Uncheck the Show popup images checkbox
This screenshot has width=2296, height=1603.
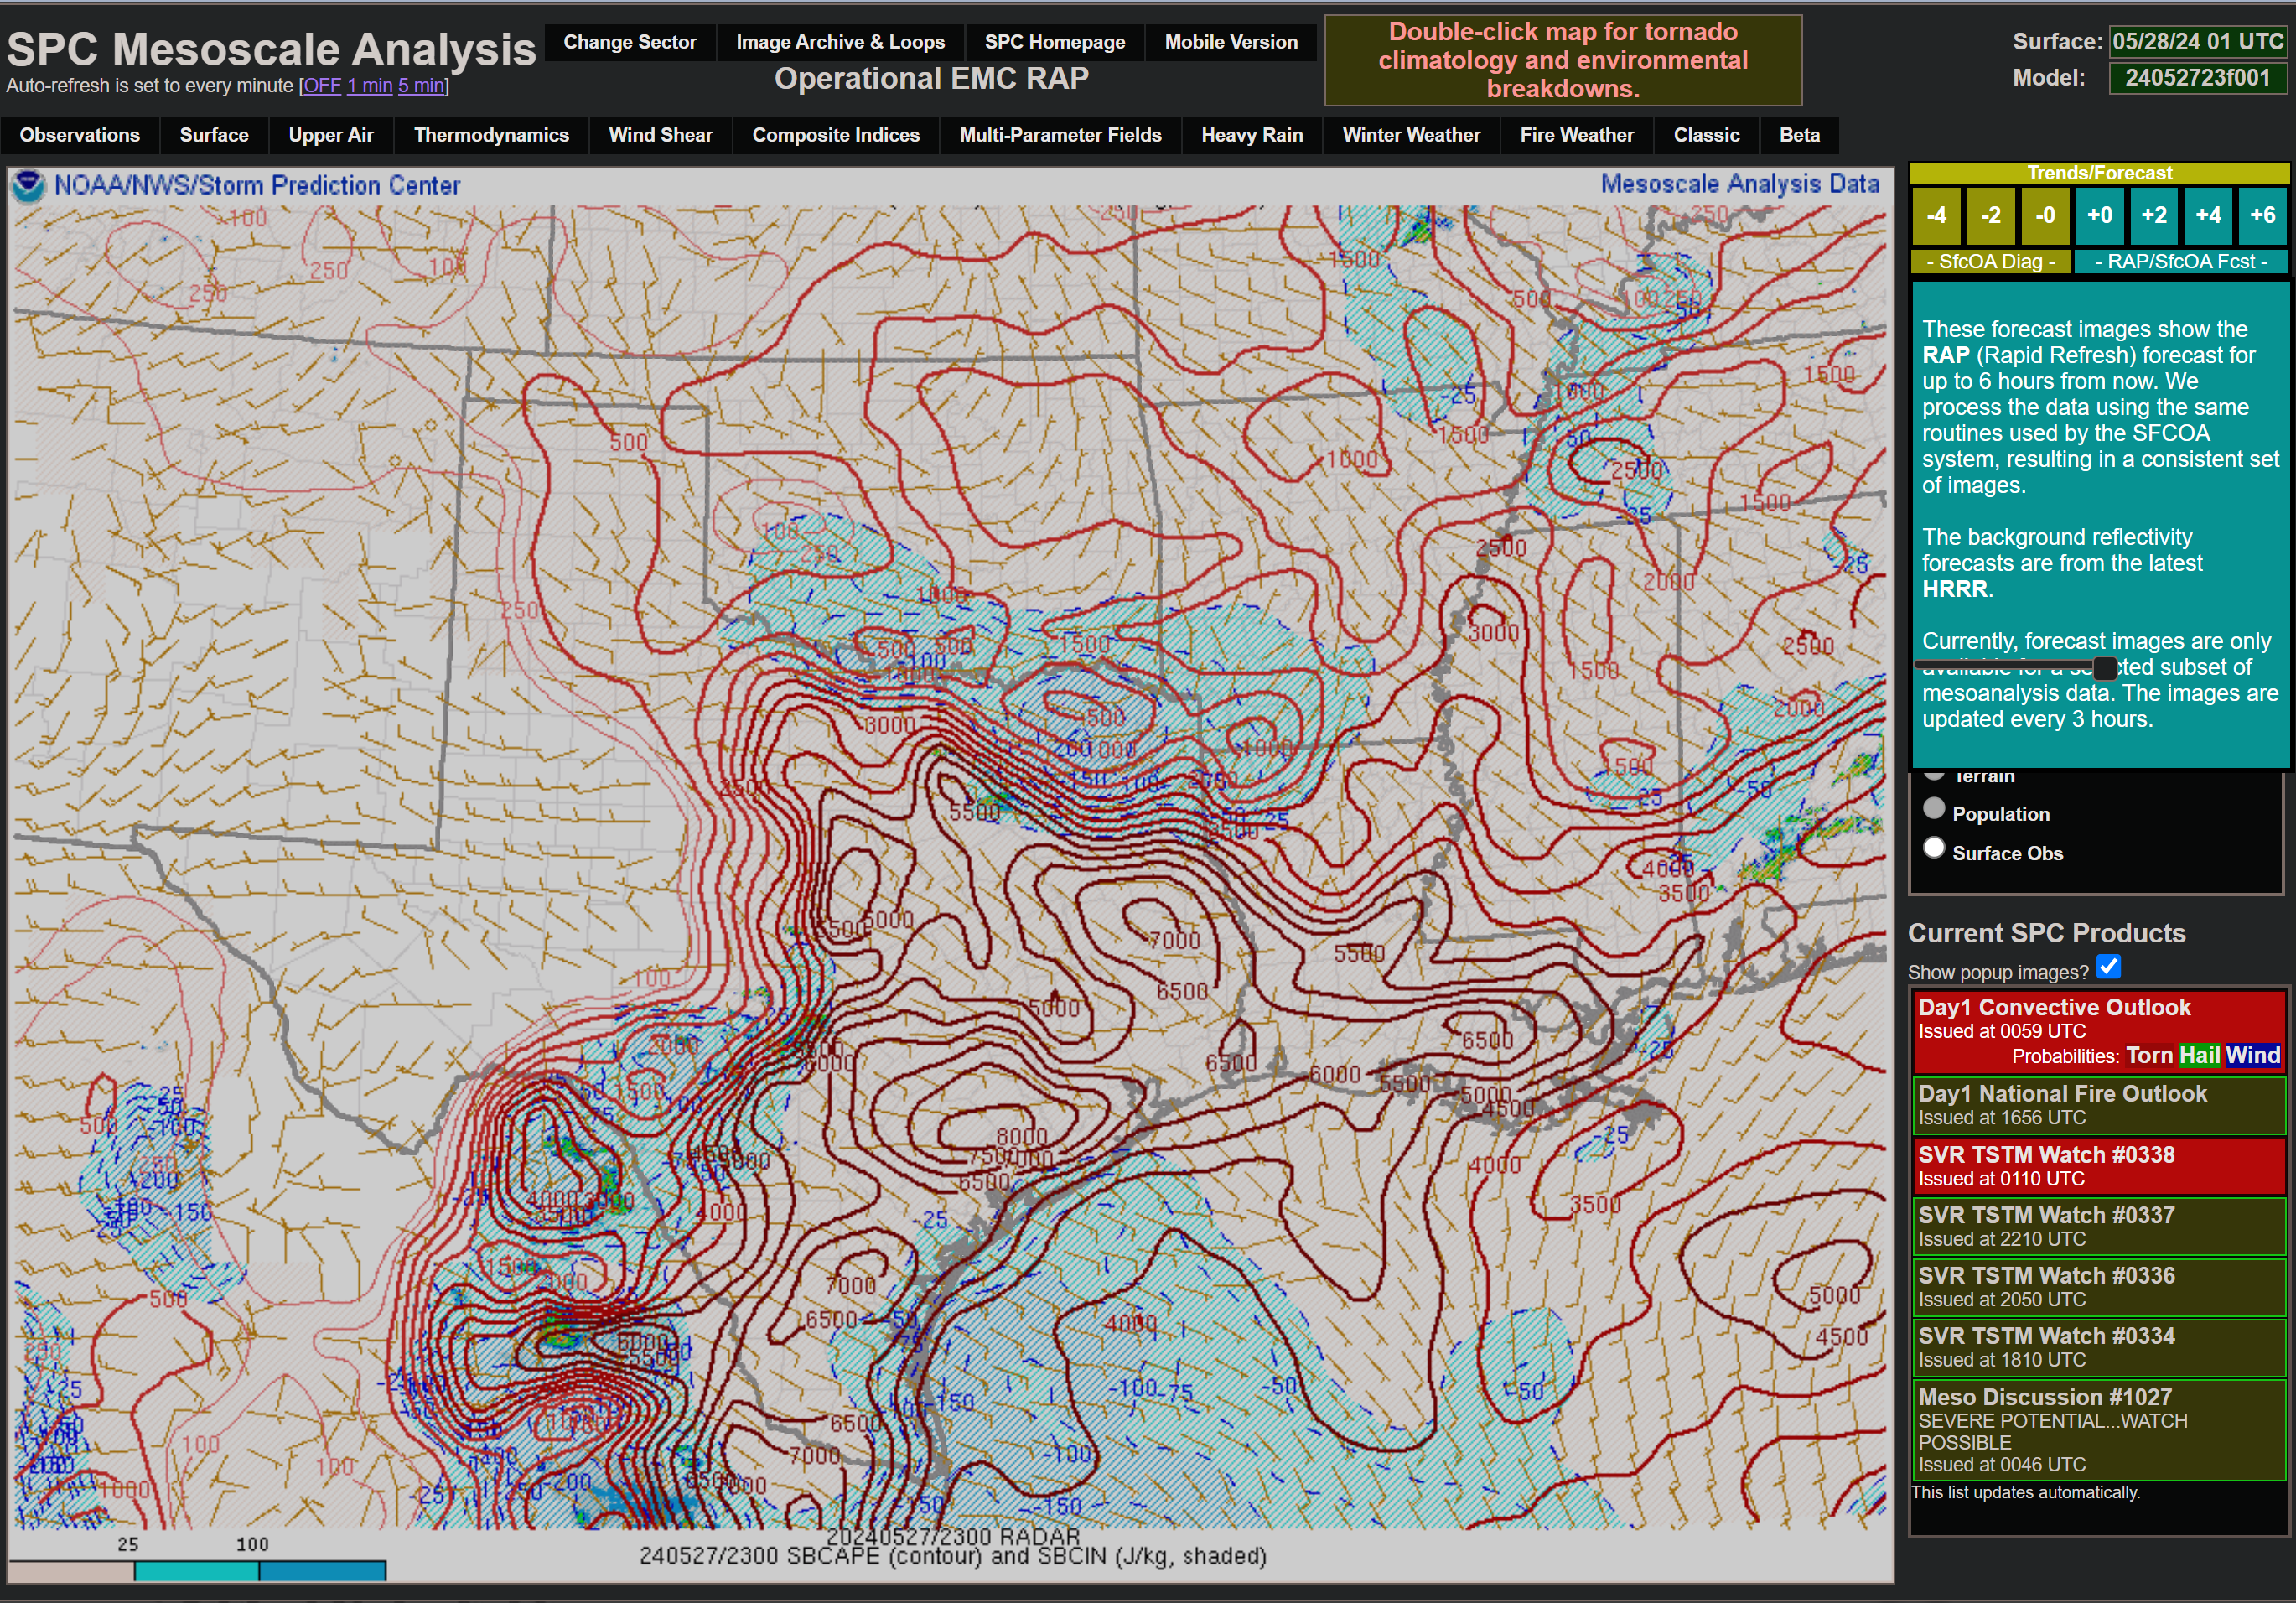point(2109,967)
